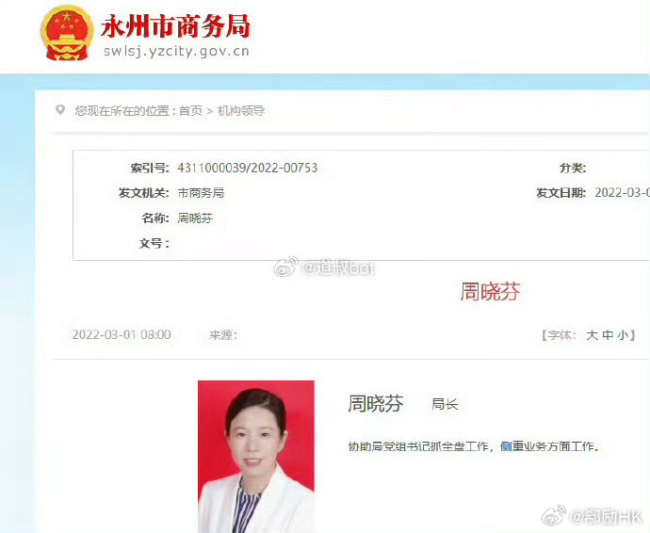Open the swlsj.yzcity.gov.cn address text

tap(176, 51)
